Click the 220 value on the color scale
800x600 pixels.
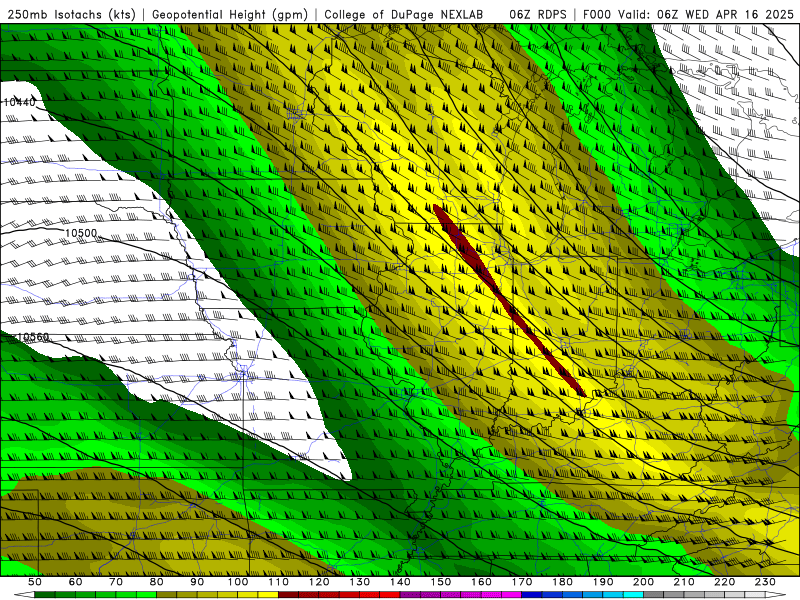point(725,582)
